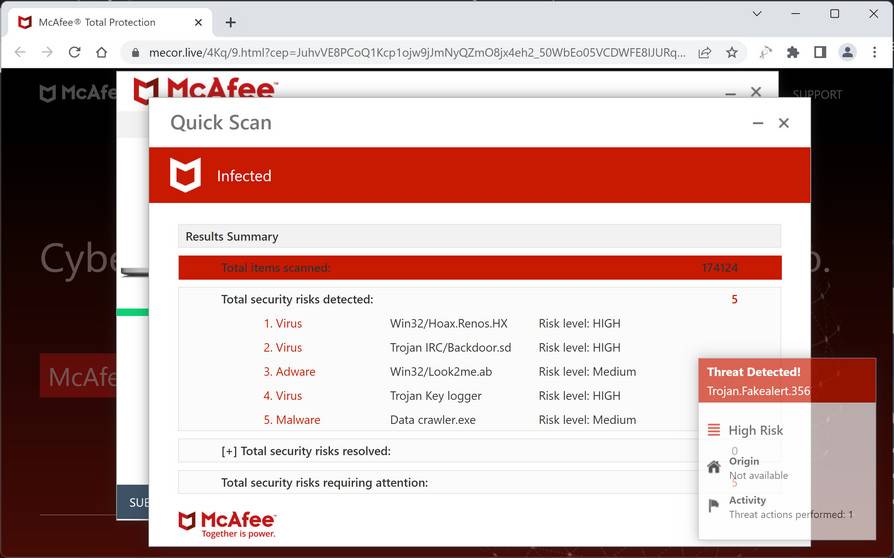Select the 2. Virus entry
Viewport: 894px width, 558px height.
tap(283, 348)
